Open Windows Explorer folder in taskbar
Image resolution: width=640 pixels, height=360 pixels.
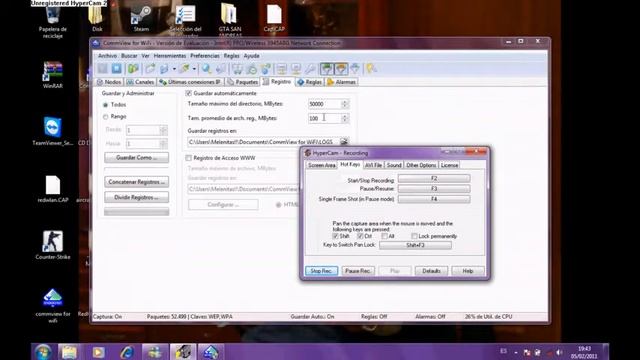coord(69,352)
